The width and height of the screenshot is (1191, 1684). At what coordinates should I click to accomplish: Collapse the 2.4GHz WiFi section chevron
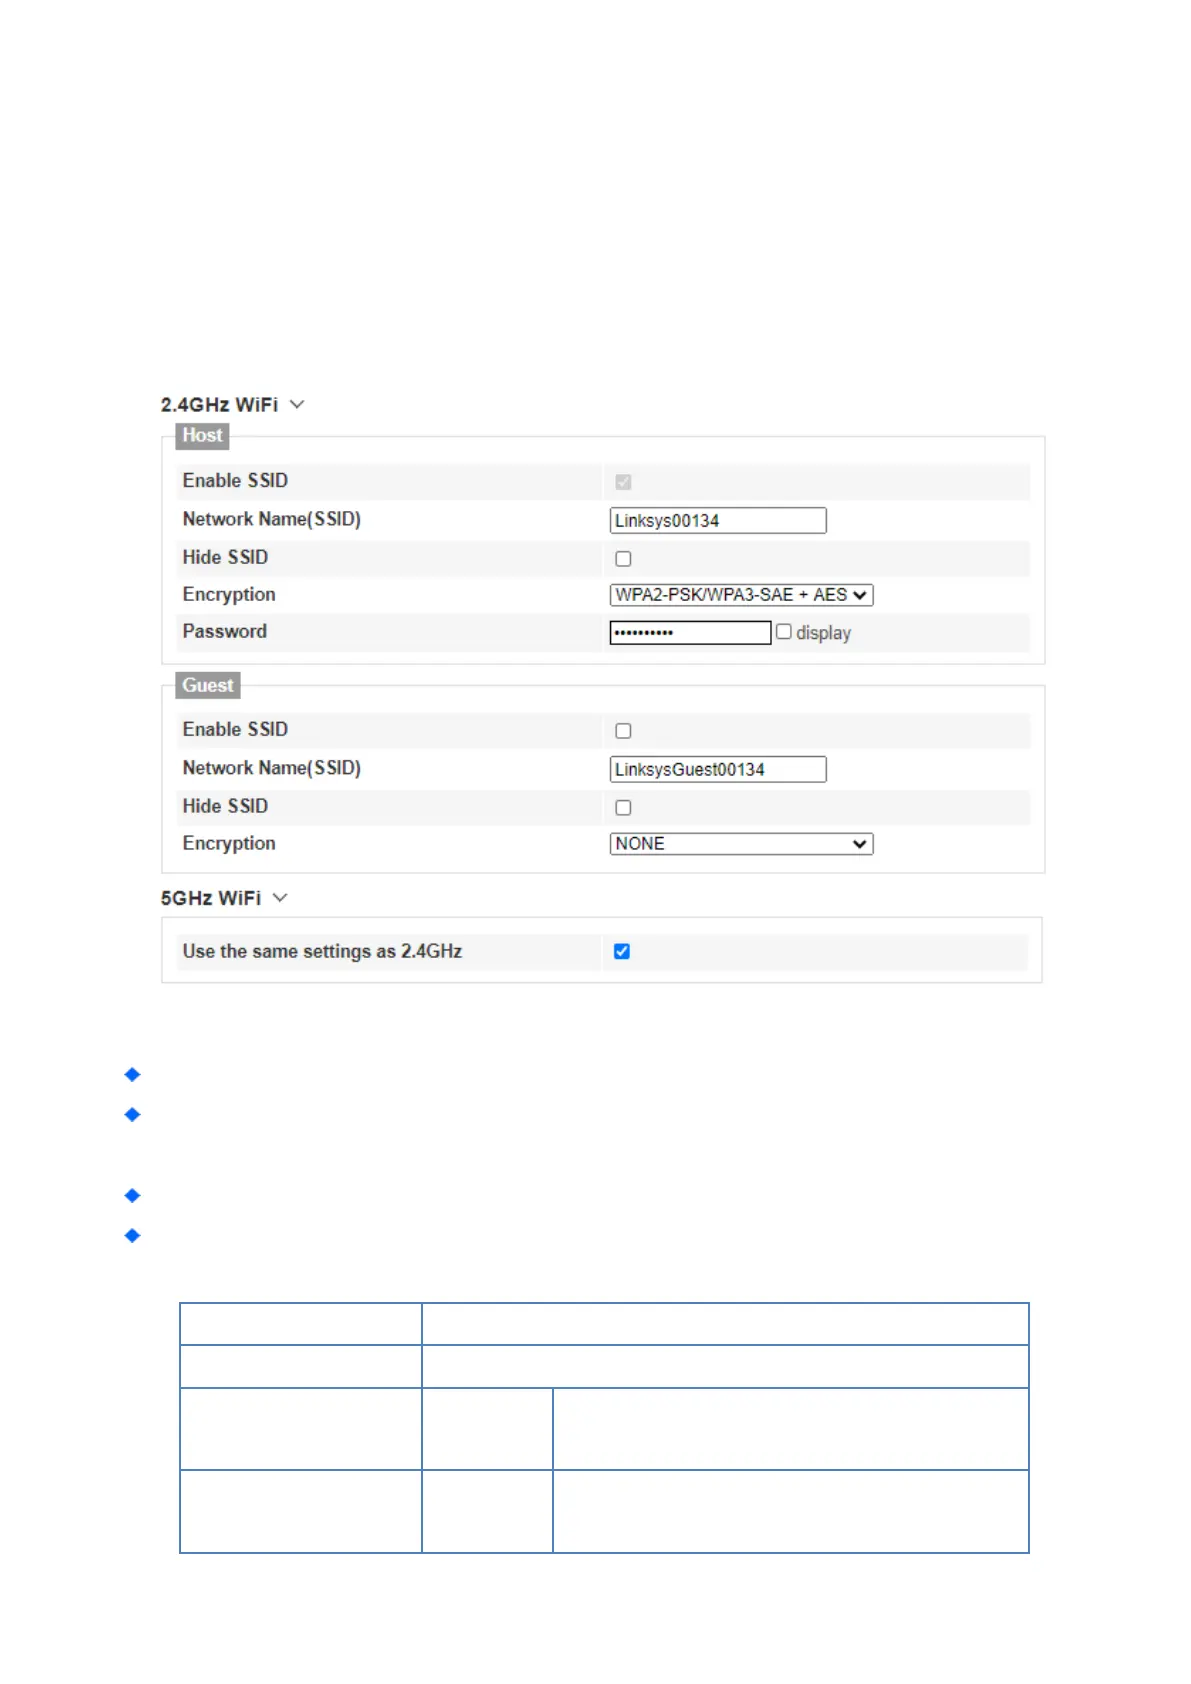(297, 405)
